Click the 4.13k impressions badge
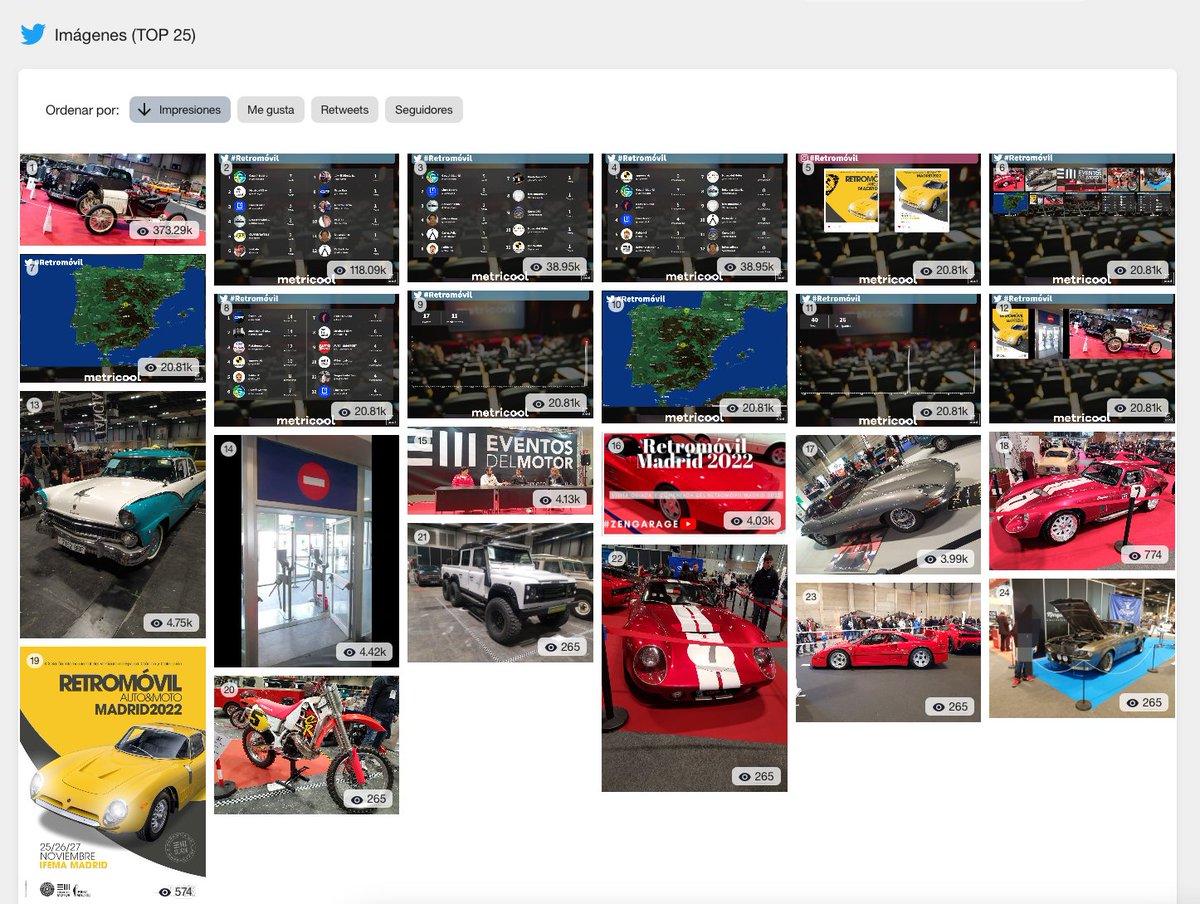Screen dimensions: 1200x904 [558, 499]
